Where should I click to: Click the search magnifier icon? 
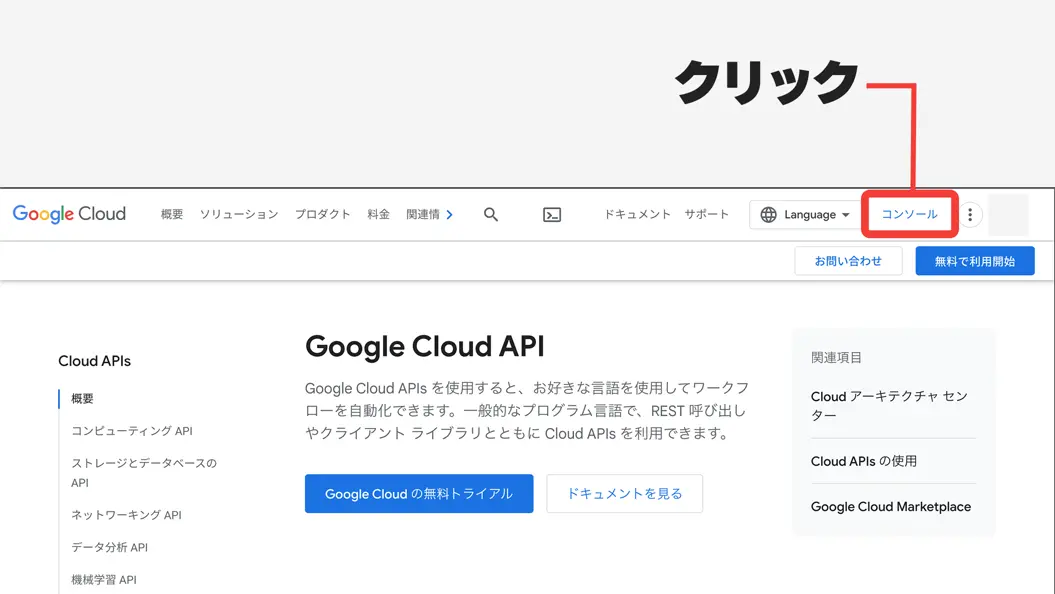pyautogui.click(x=490, y=215)
